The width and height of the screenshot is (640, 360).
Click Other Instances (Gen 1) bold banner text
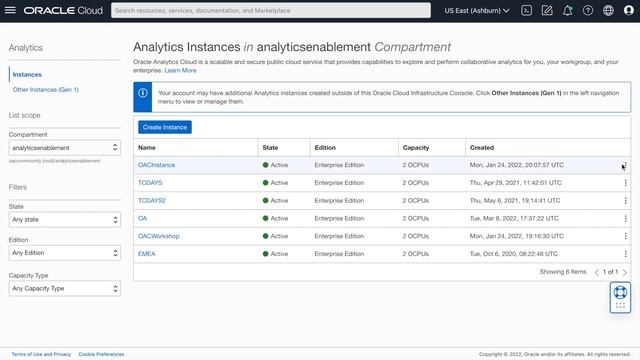(x=527, y=93)
